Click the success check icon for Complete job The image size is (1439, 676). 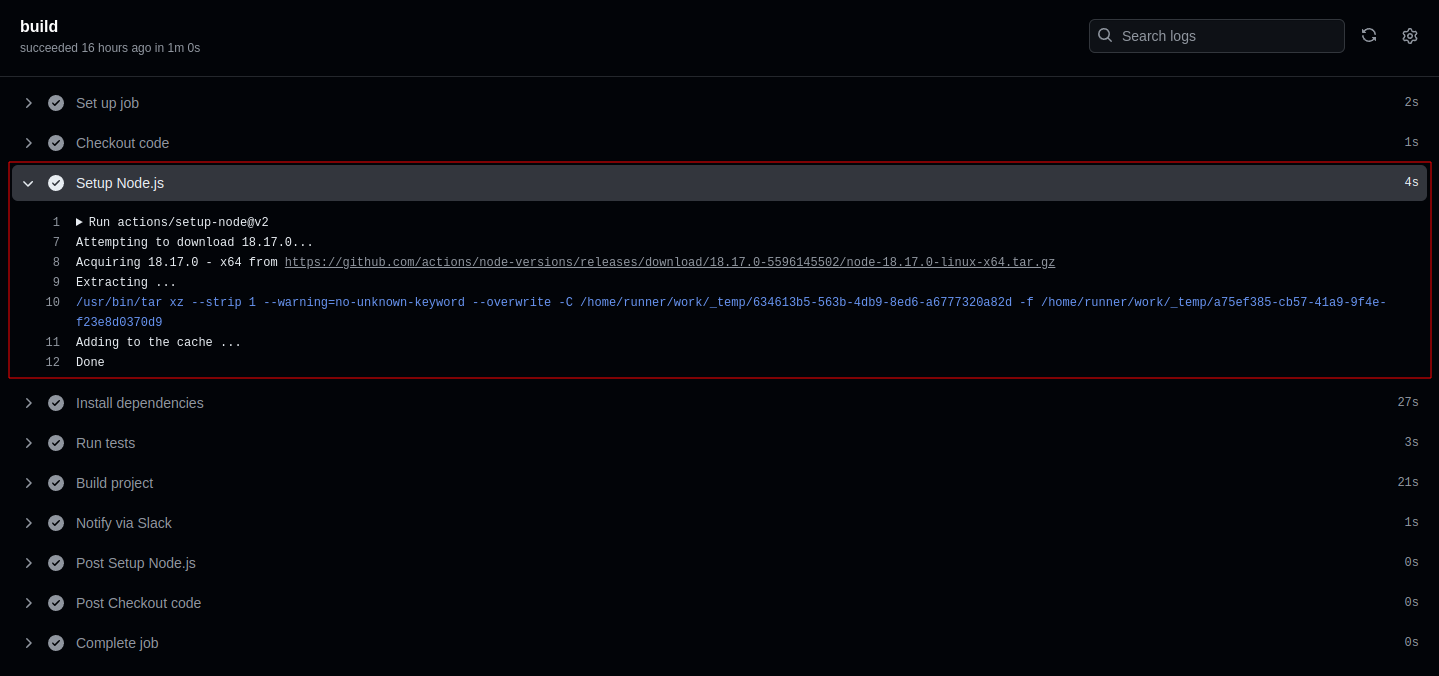pos(56,643)
